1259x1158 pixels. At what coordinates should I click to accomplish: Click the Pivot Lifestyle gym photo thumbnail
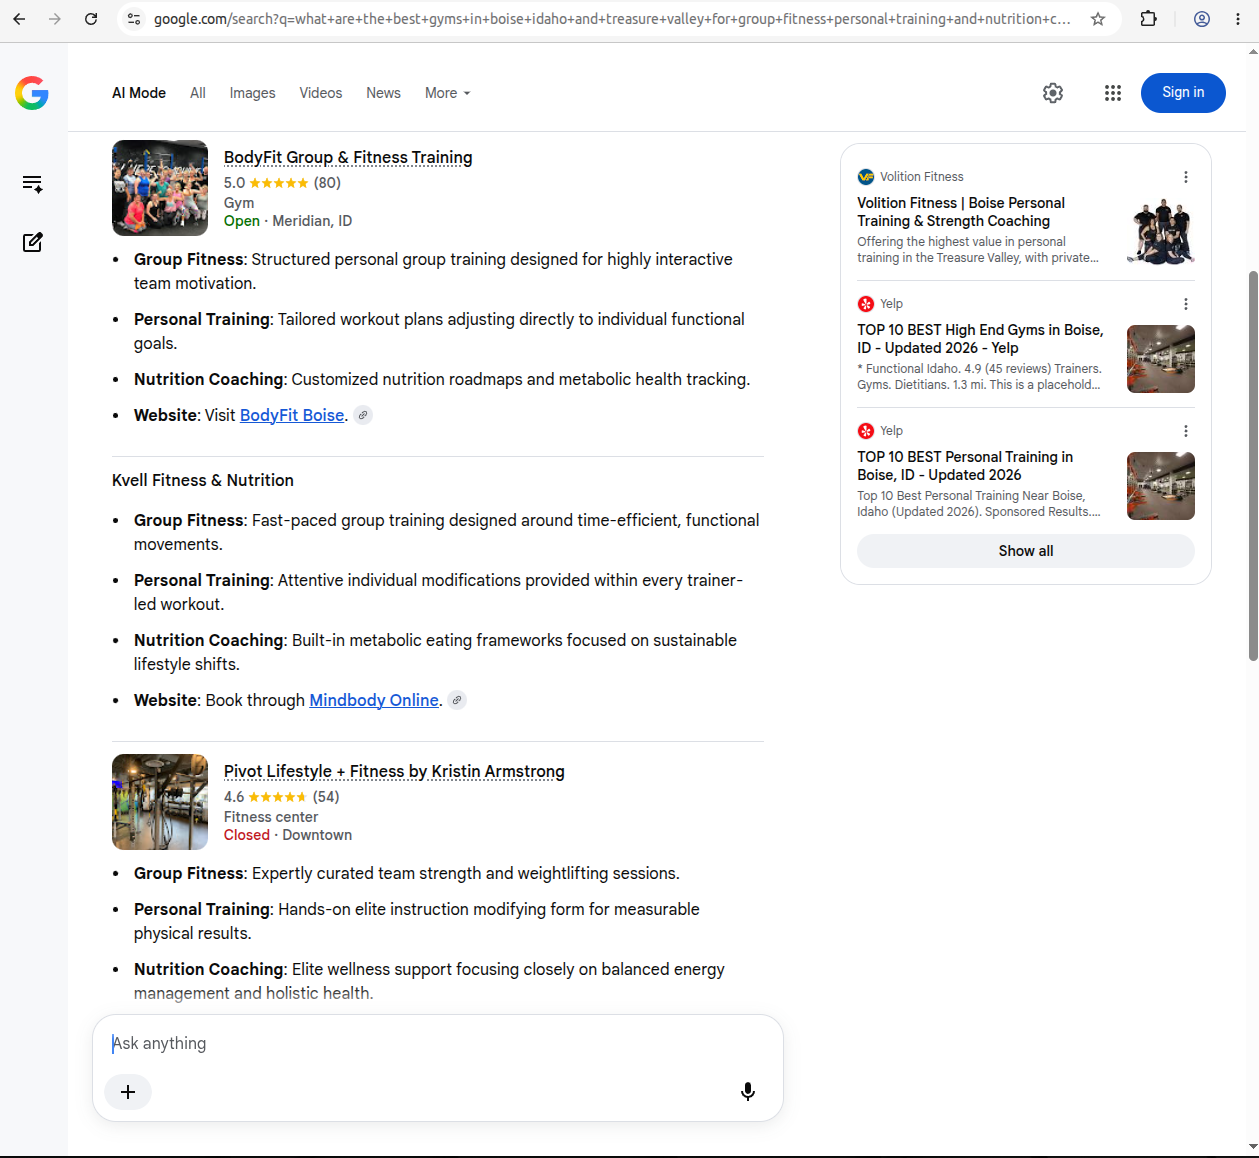[160, 802]
